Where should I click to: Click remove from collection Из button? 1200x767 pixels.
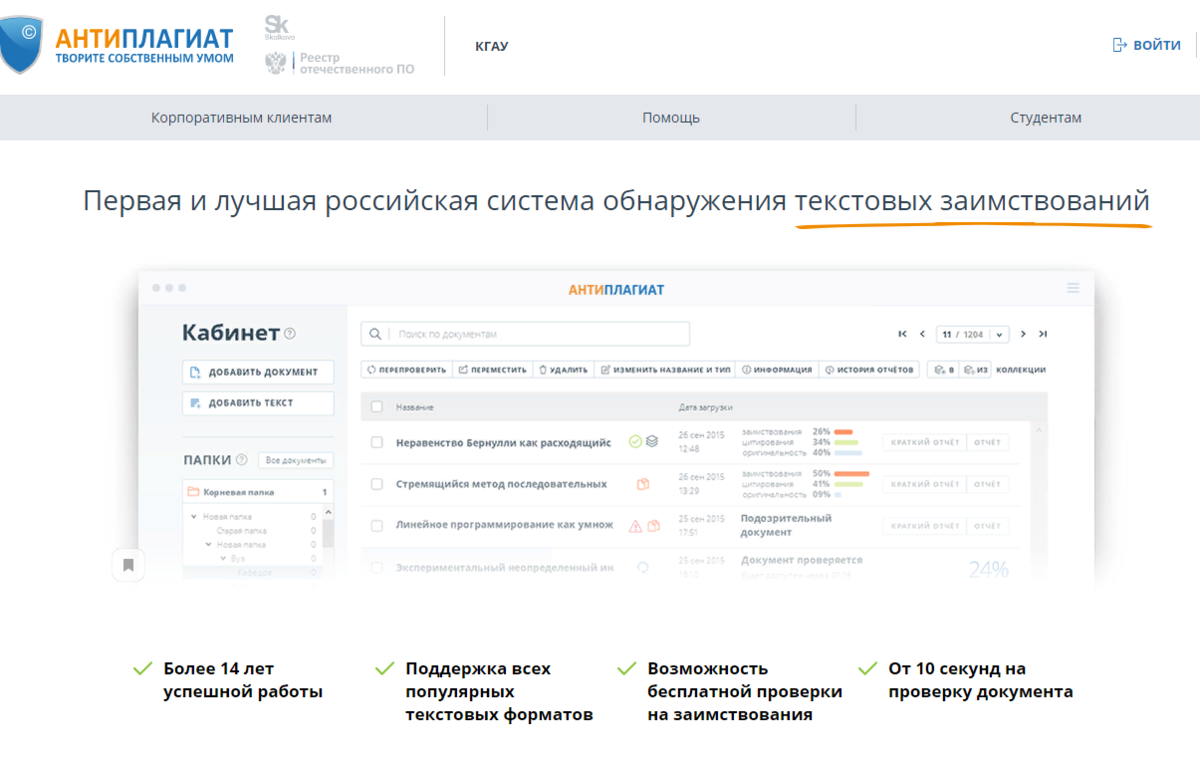pos(976,370)
